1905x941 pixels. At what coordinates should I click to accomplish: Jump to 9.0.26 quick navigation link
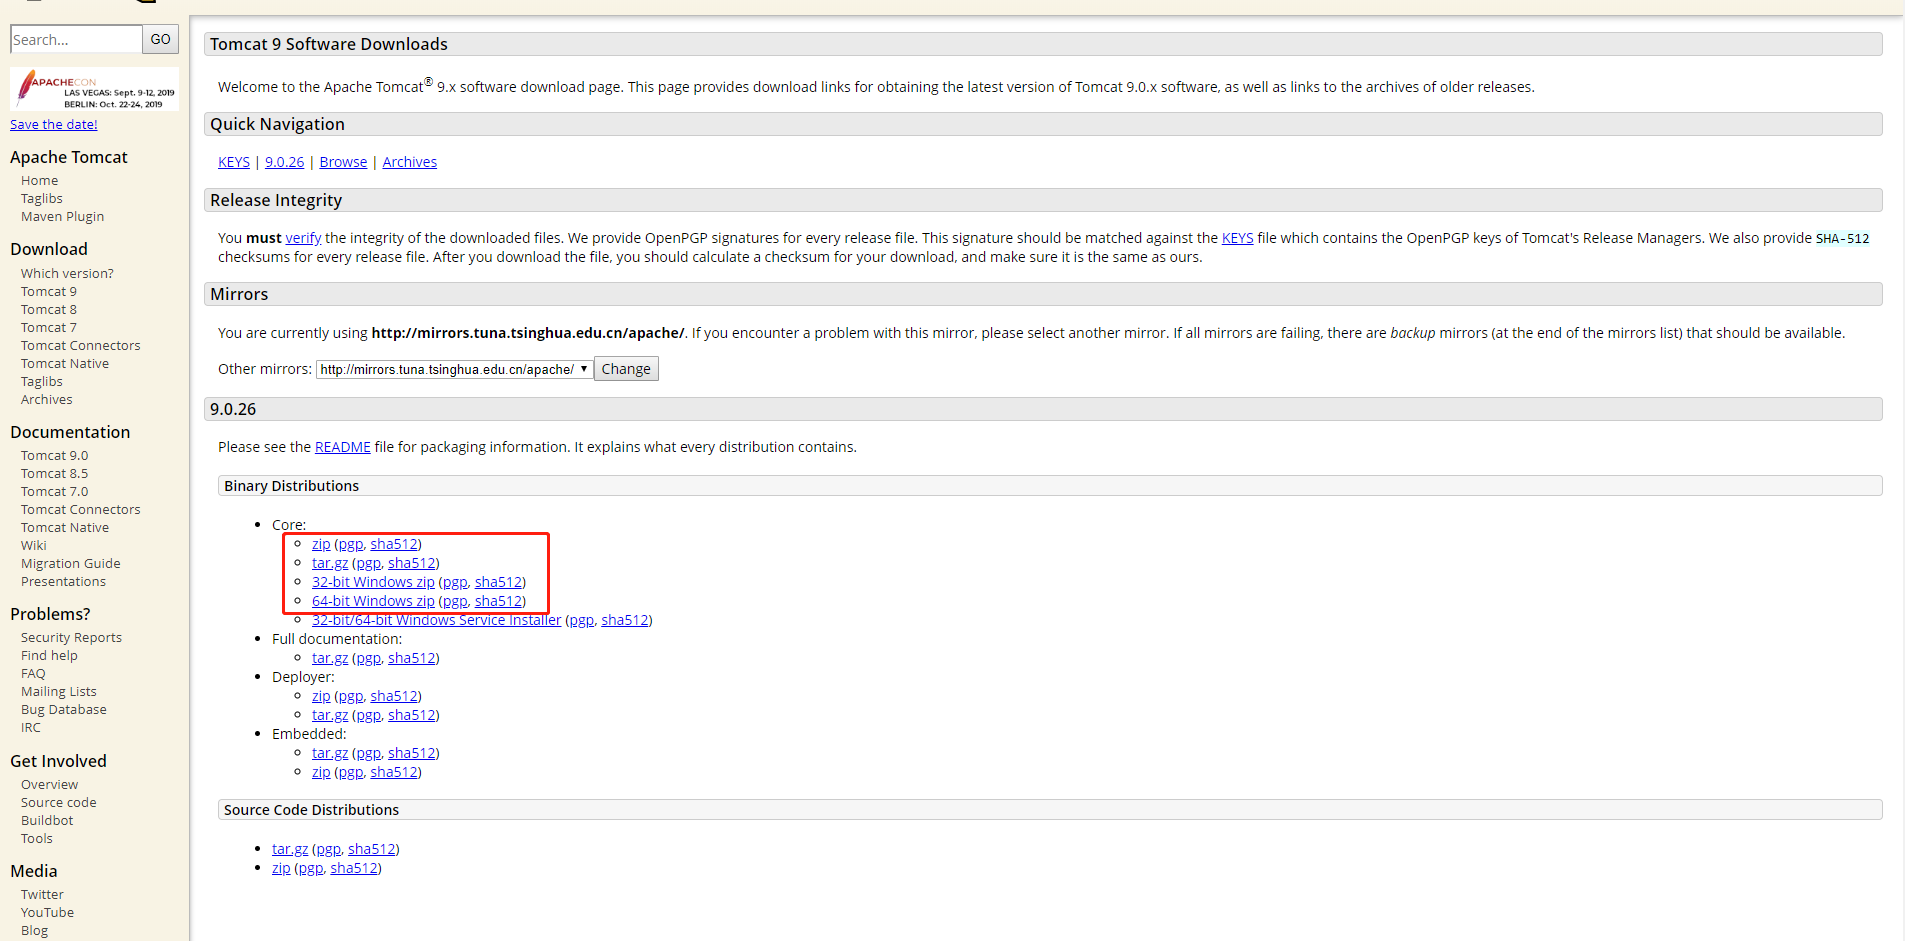284,162
